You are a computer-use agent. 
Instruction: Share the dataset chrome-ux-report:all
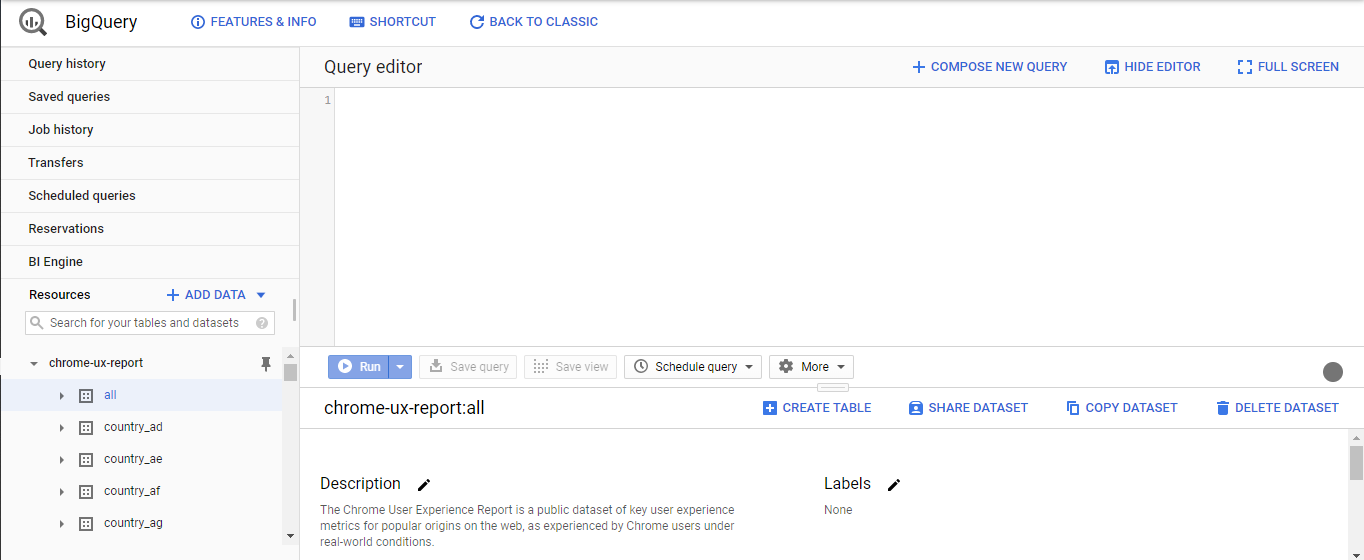pyautogui.click(x=967, y=408)
